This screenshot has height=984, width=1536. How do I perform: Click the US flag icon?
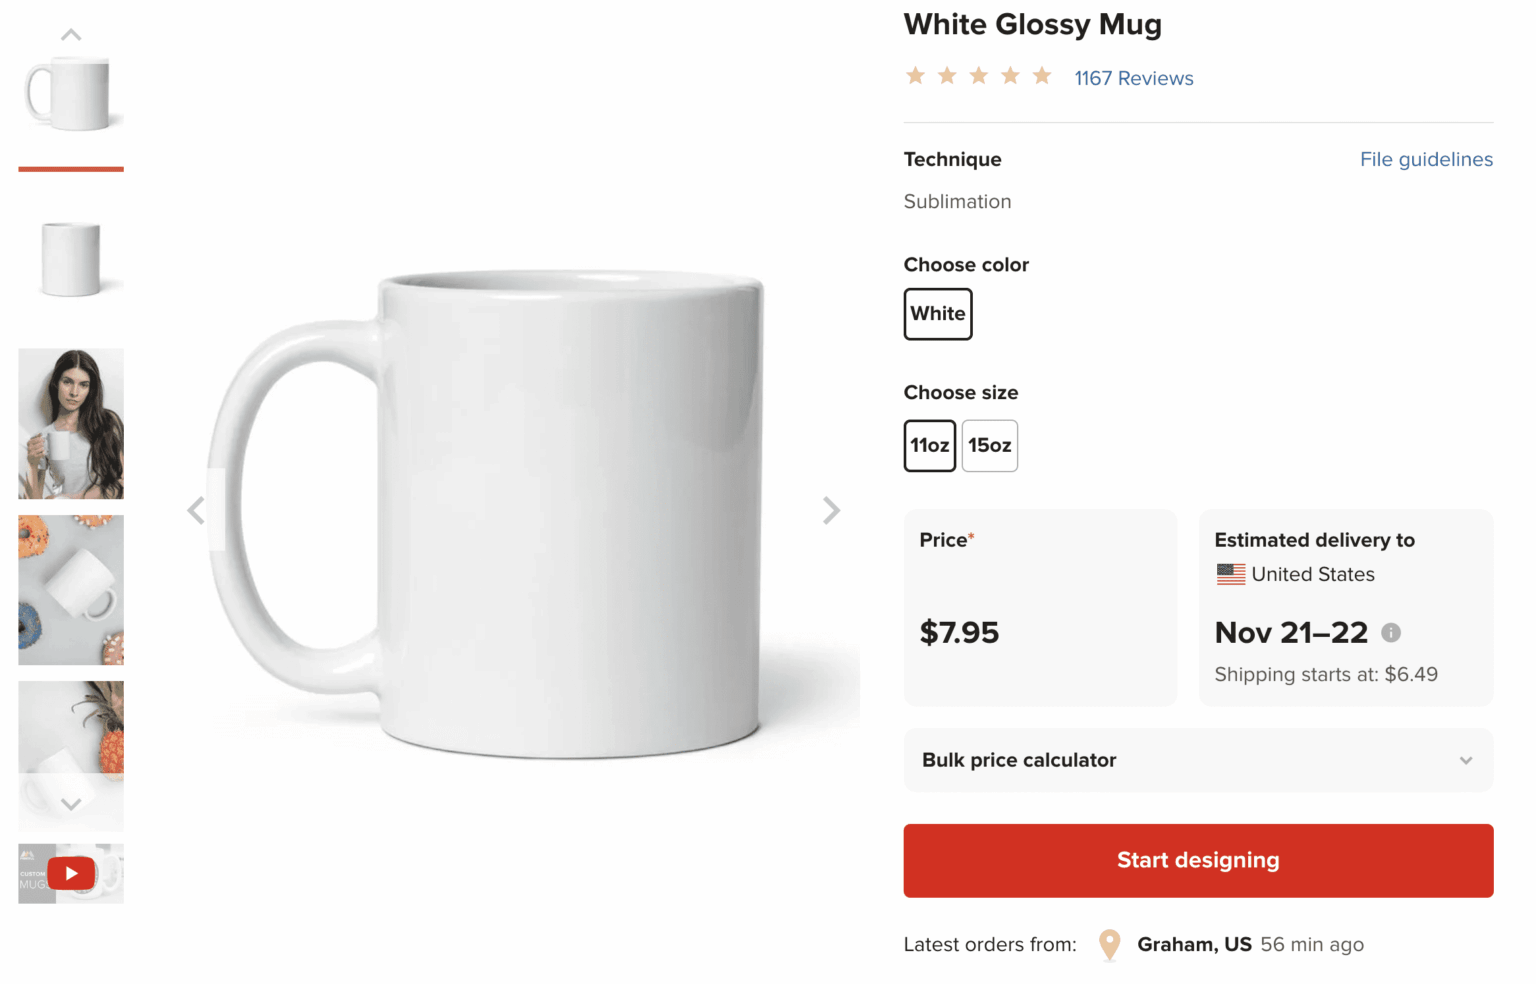tap(1229, 574)
